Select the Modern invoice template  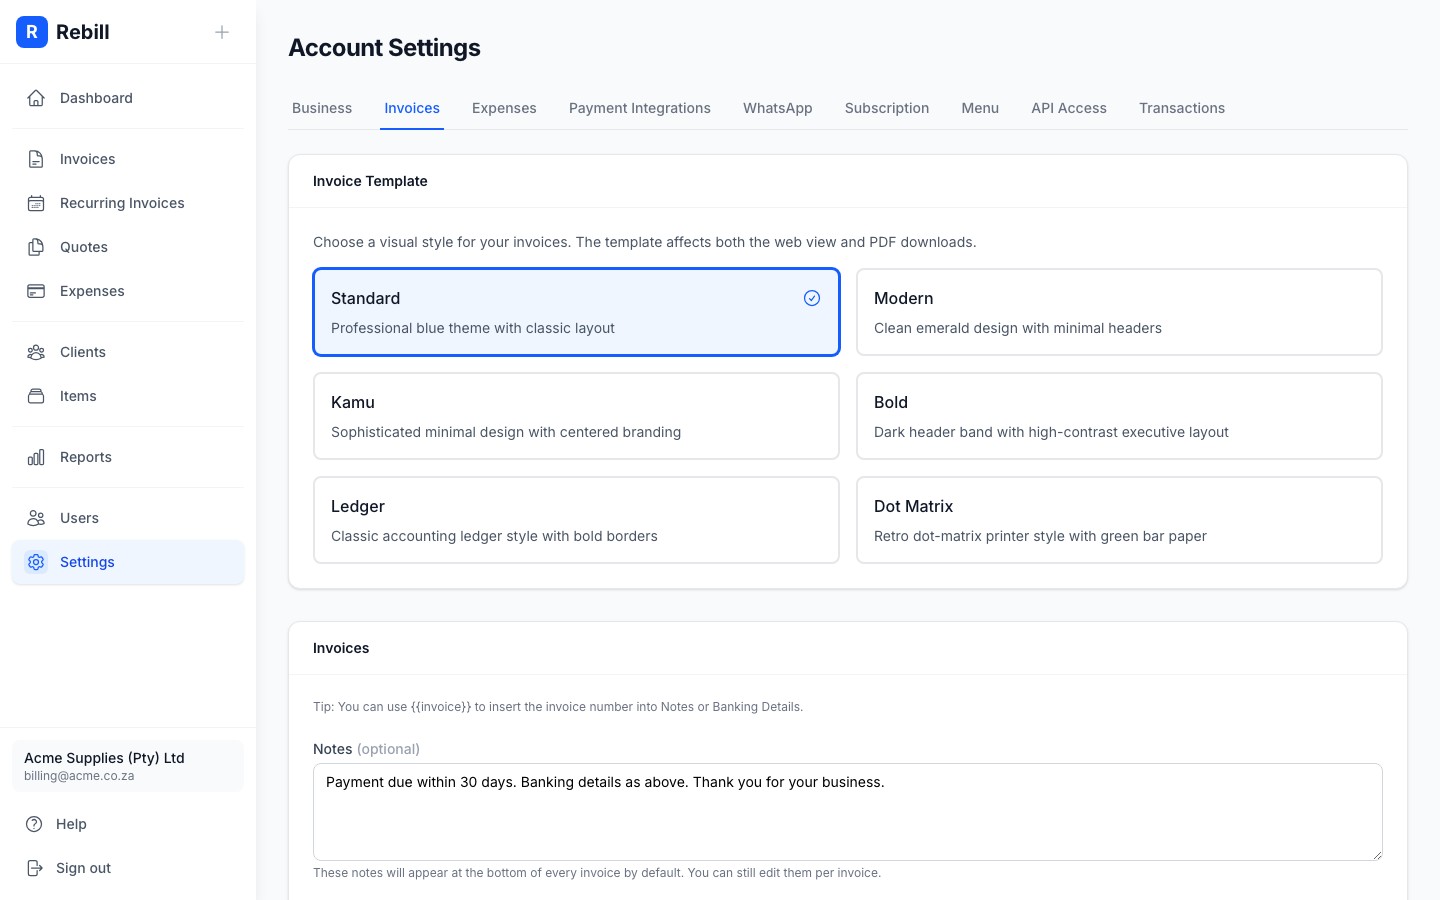click(1119, 311)
